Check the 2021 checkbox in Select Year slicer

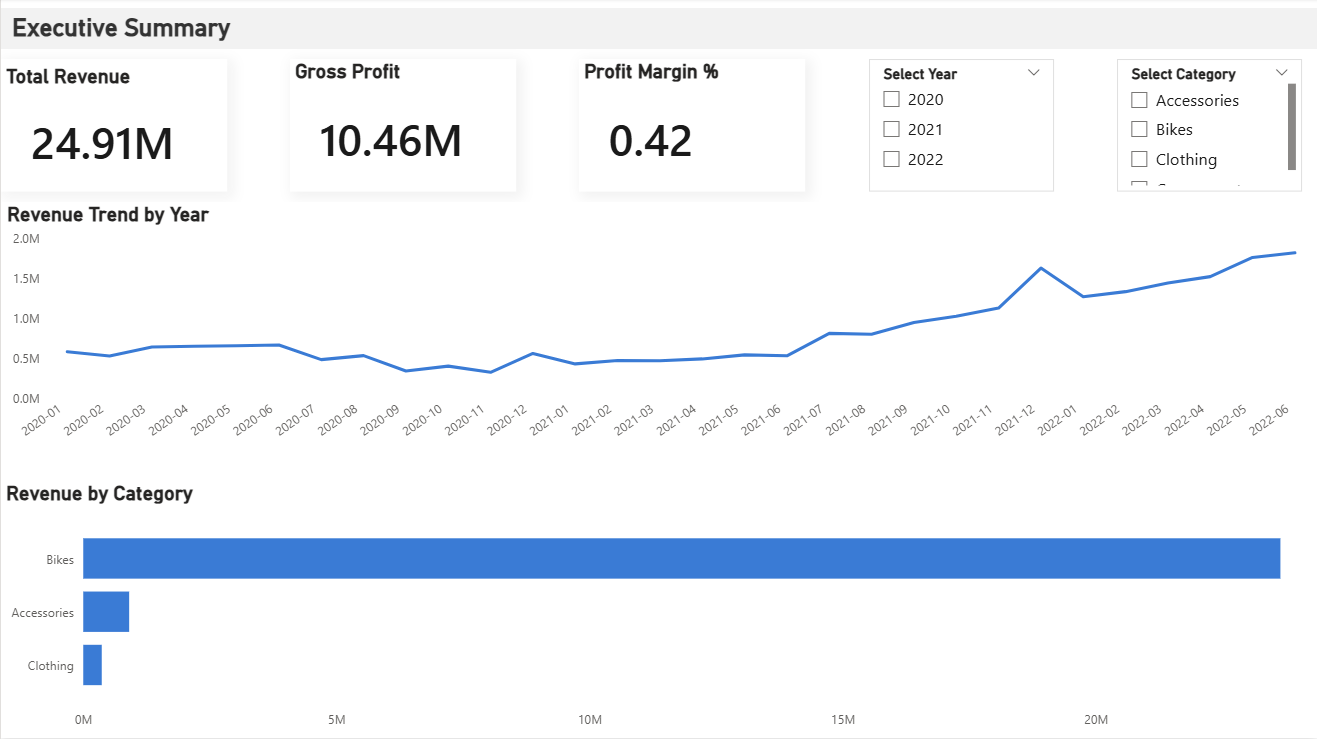(891, 129)
